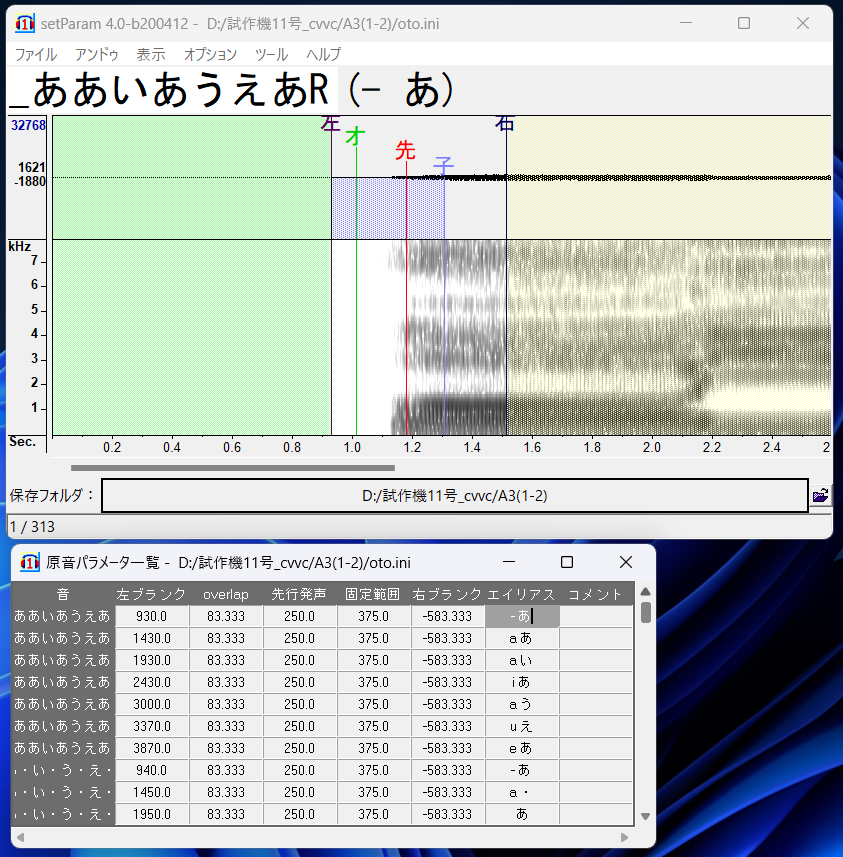Open the ヘルプ menu
Image resolution: width=843 pixels, height=857 pixels.
pos(323,54)
